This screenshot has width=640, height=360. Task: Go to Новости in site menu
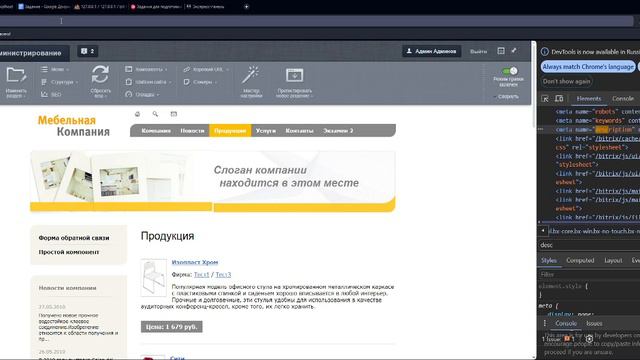(192, 131)
